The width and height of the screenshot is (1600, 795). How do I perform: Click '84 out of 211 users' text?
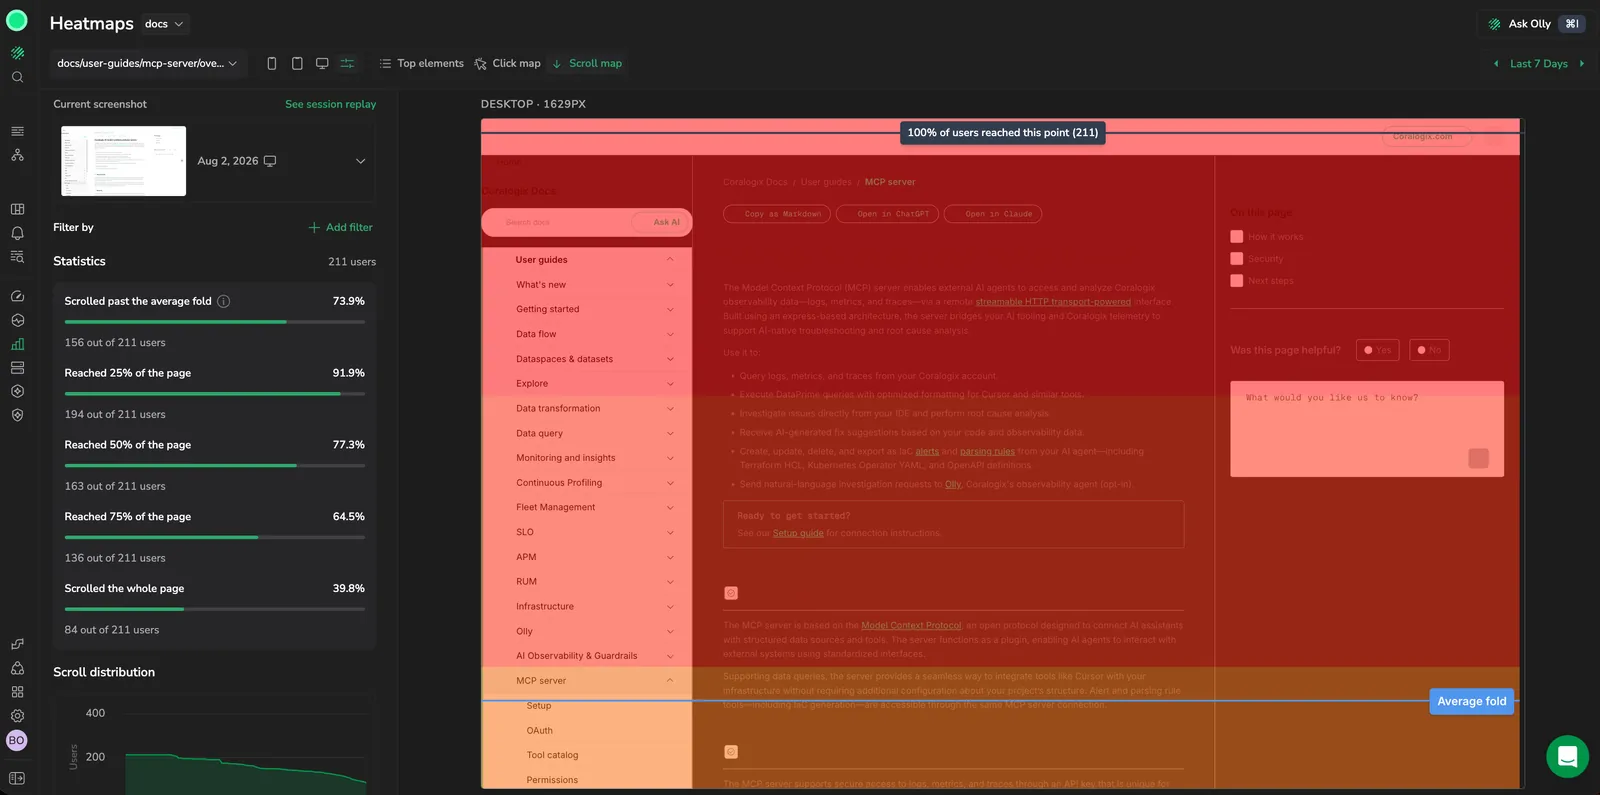point(112,631)
